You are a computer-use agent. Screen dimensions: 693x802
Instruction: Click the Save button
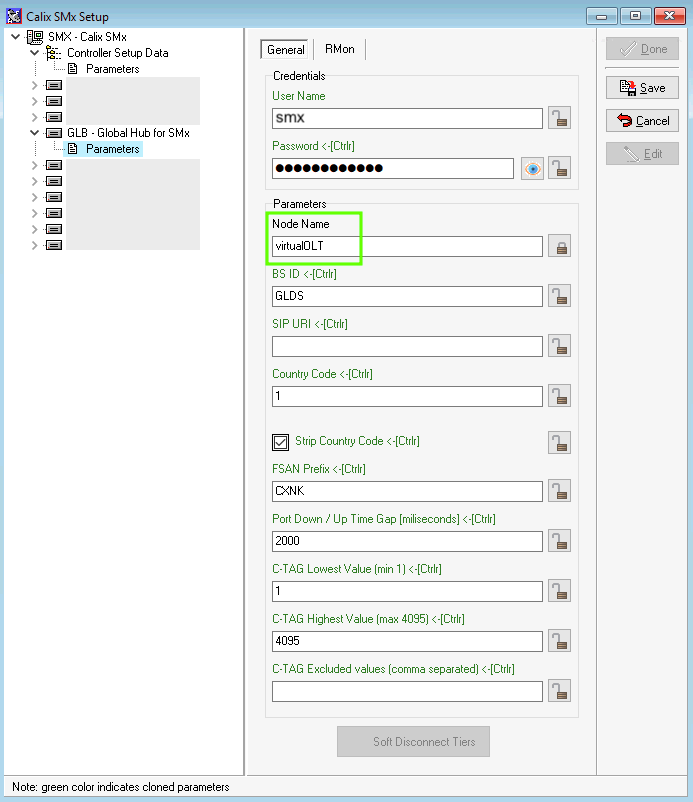(642, 88)
